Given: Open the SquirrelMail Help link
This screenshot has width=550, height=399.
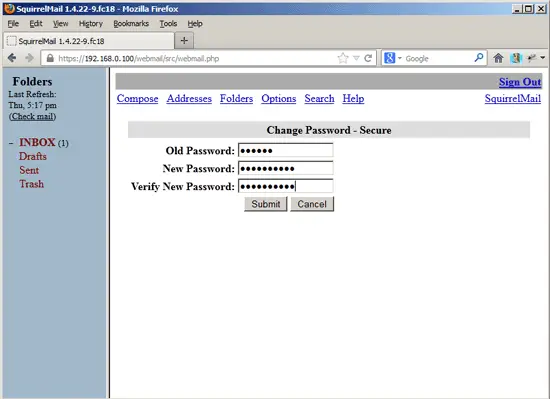Looking at the screenshot, I should point(353,99).
